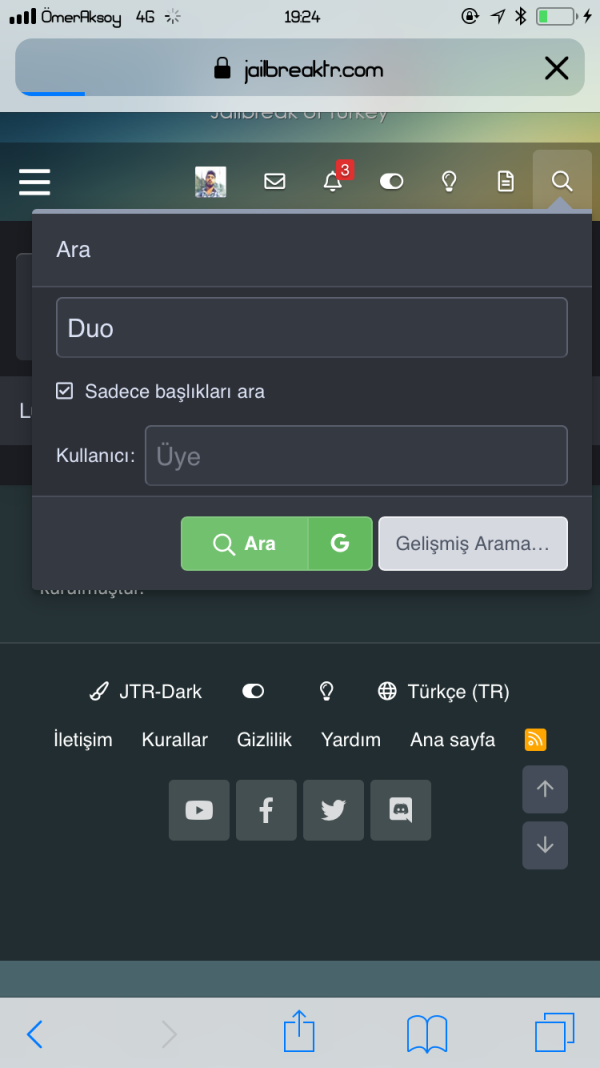Open notifications bell with 3 alerts

point(333,181)
